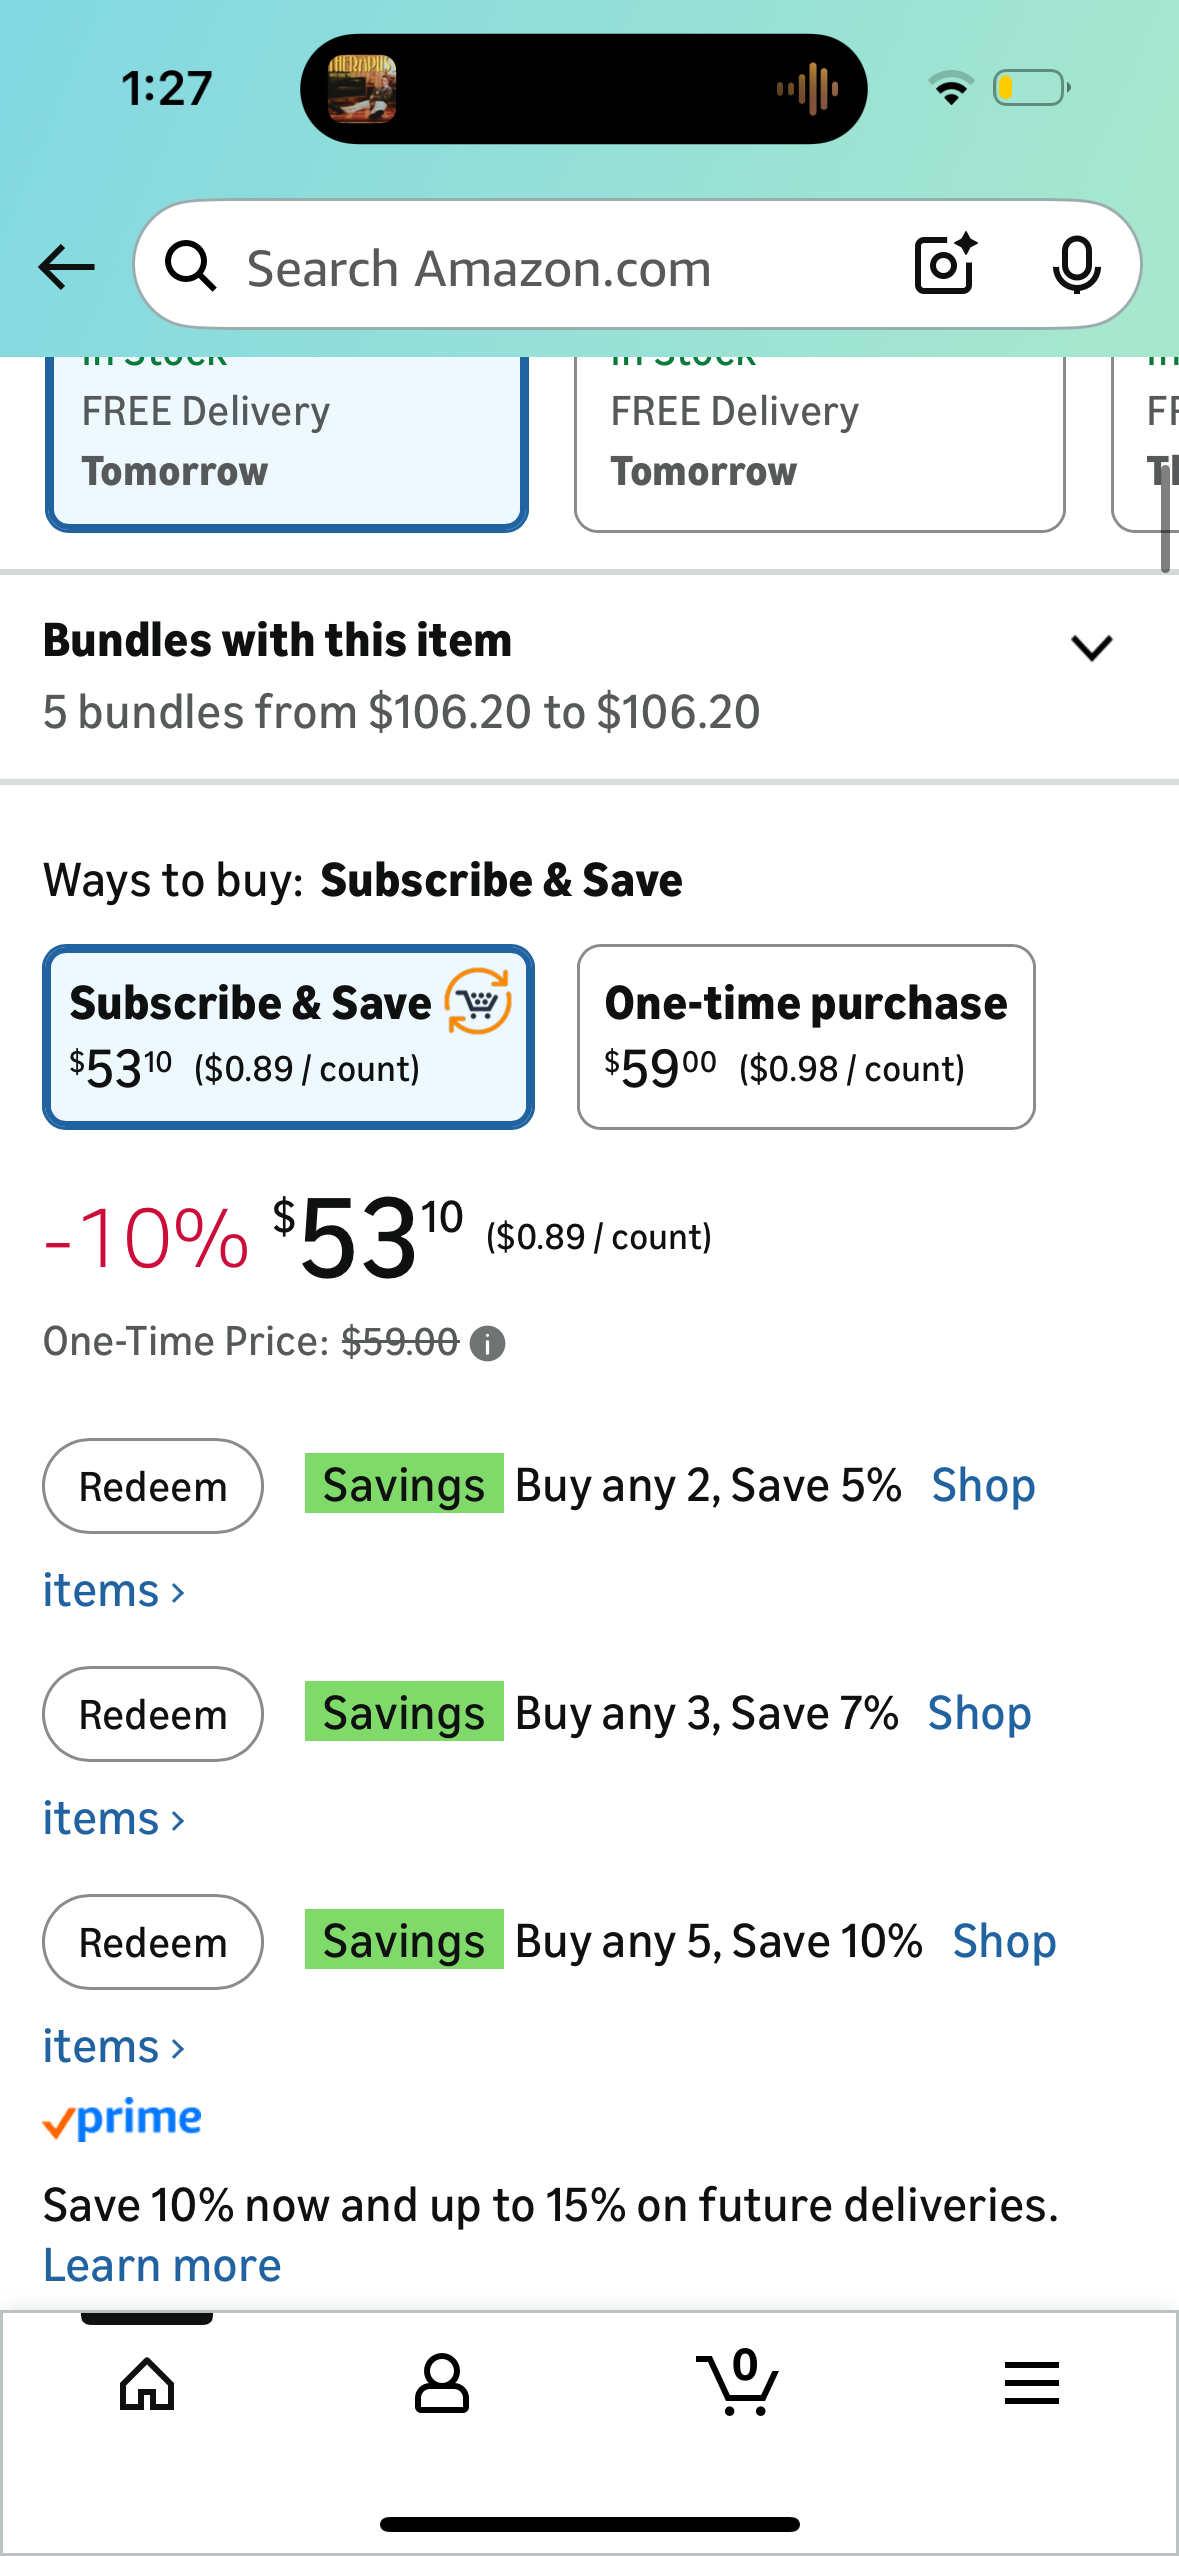Open the shopping cart icon
Viewport: 1179px width, 2556px height.
pos(738,2384)
